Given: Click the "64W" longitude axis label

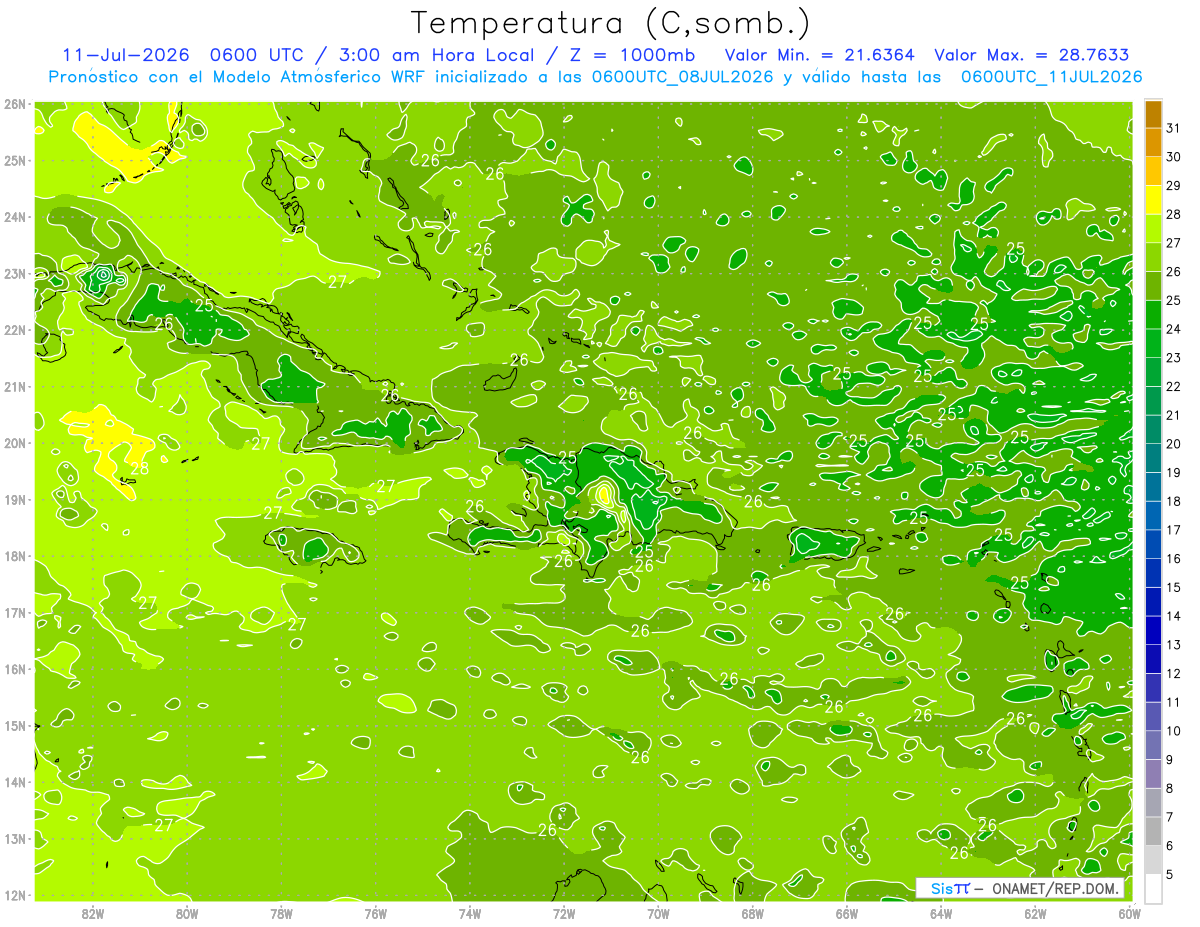Looking at the screenshot, I should [941, 913].
